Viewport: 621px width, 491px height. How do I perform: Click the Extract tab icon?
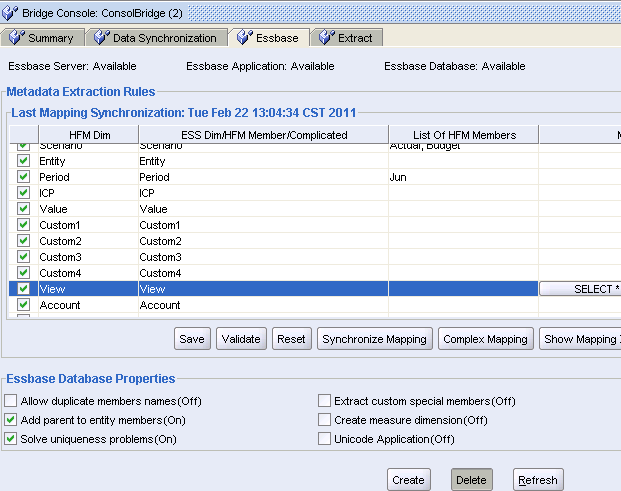click(x=326, y=38)
